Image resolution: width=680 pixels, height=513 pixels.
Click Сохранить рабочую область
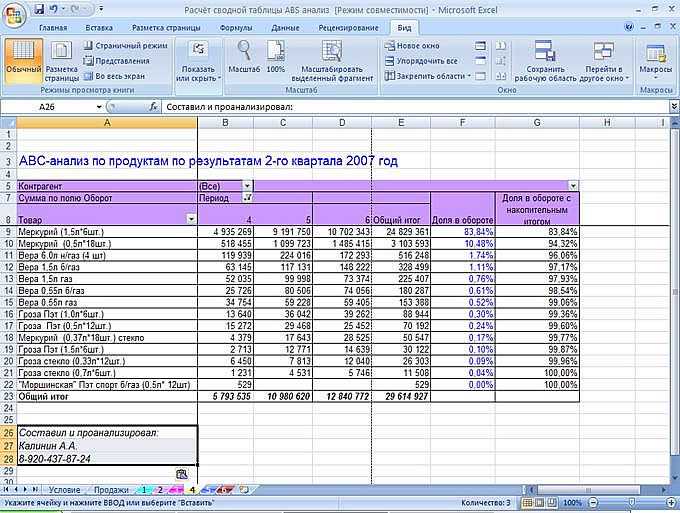click(546, 61)
